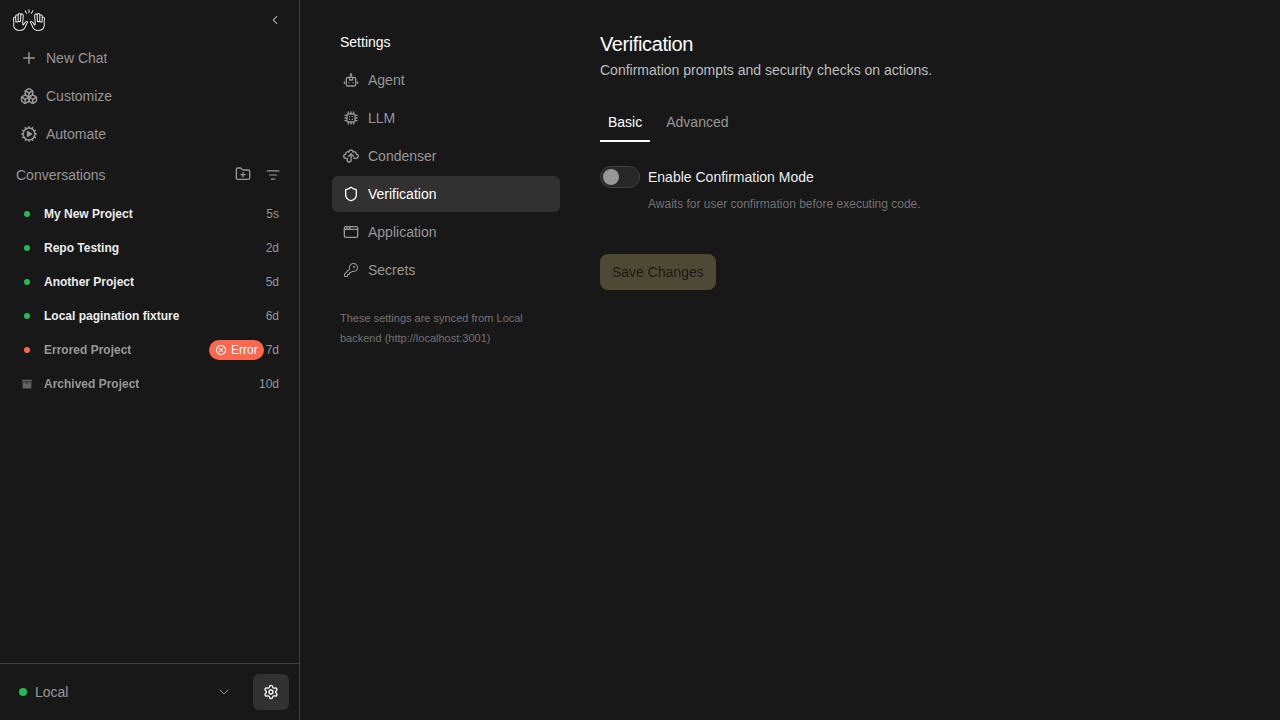The image size is (1280, 720).
Task: Click the new folder icon in Conversations
Action: (243, 174)
